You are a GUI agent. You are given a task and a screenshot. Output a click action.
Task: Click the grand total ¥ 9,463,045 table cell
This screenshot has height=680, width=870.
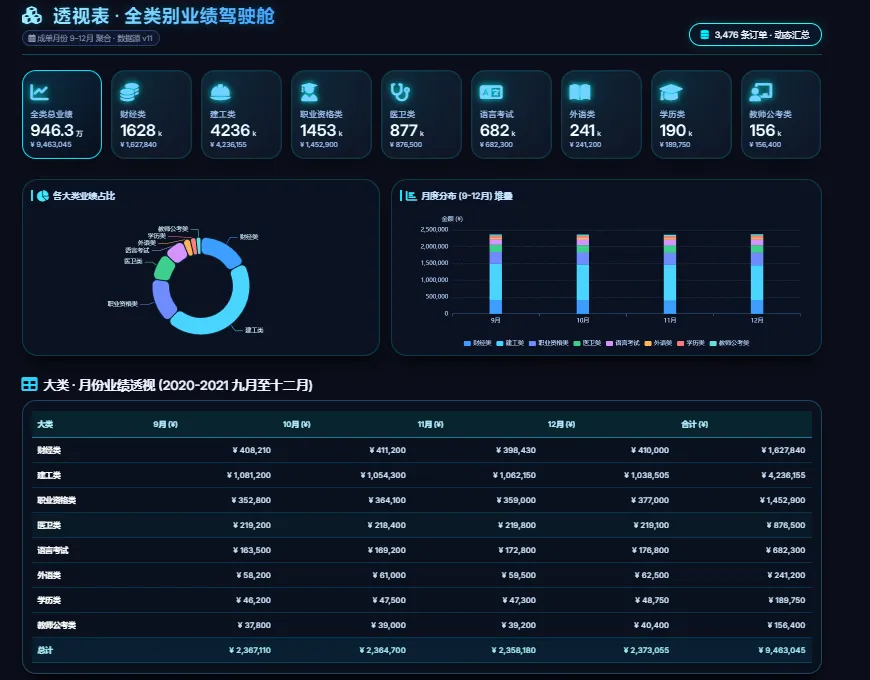[x=782, y=650]
